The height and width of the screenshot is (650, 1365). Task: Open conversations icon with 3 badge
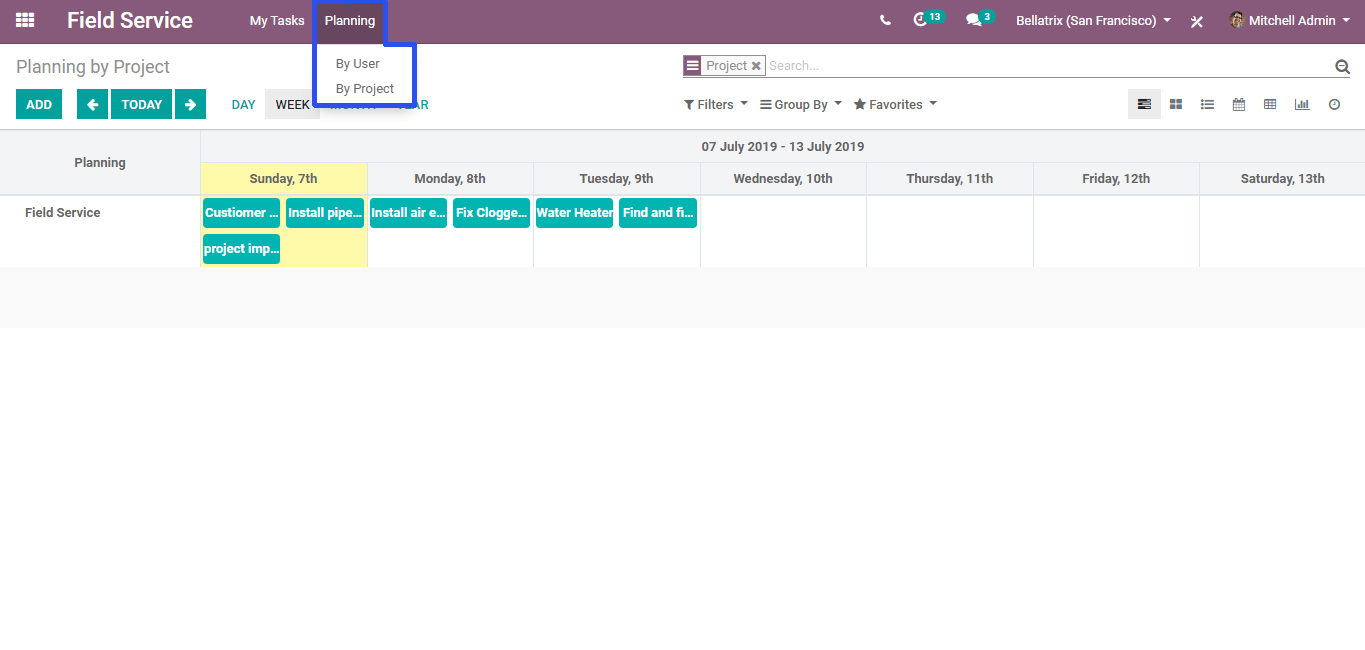pos(980,19)
